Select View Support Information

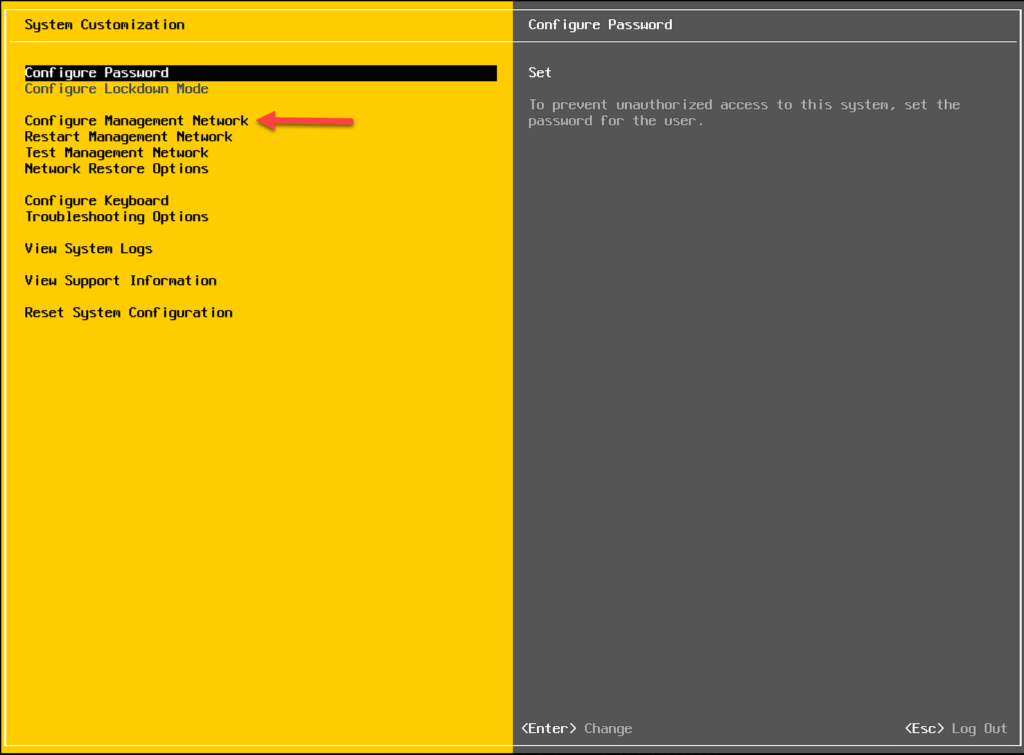[x=120, y=281]
